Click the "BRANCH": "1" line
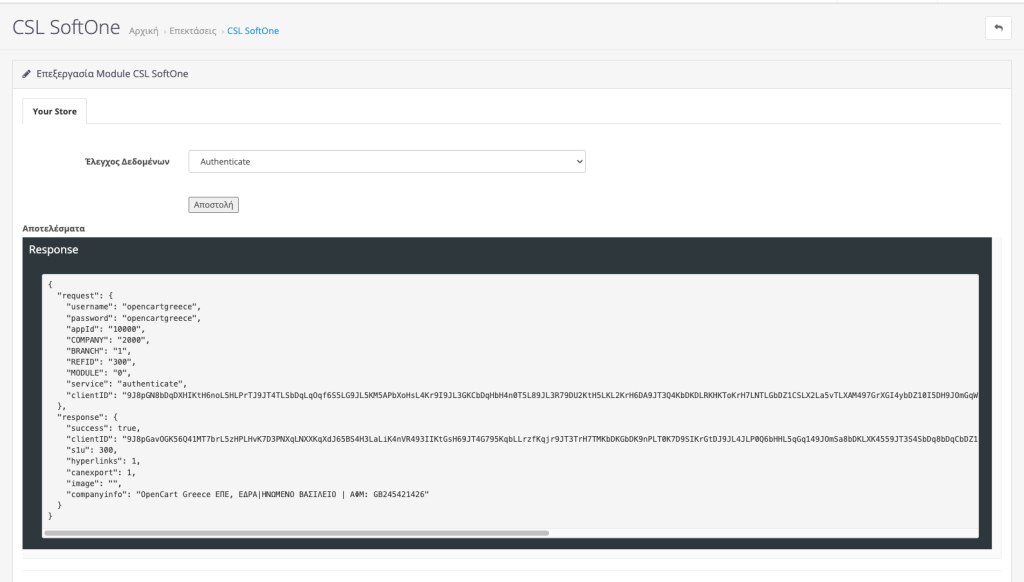Screen dimensions: 1024x582 (x=98, y=351)
